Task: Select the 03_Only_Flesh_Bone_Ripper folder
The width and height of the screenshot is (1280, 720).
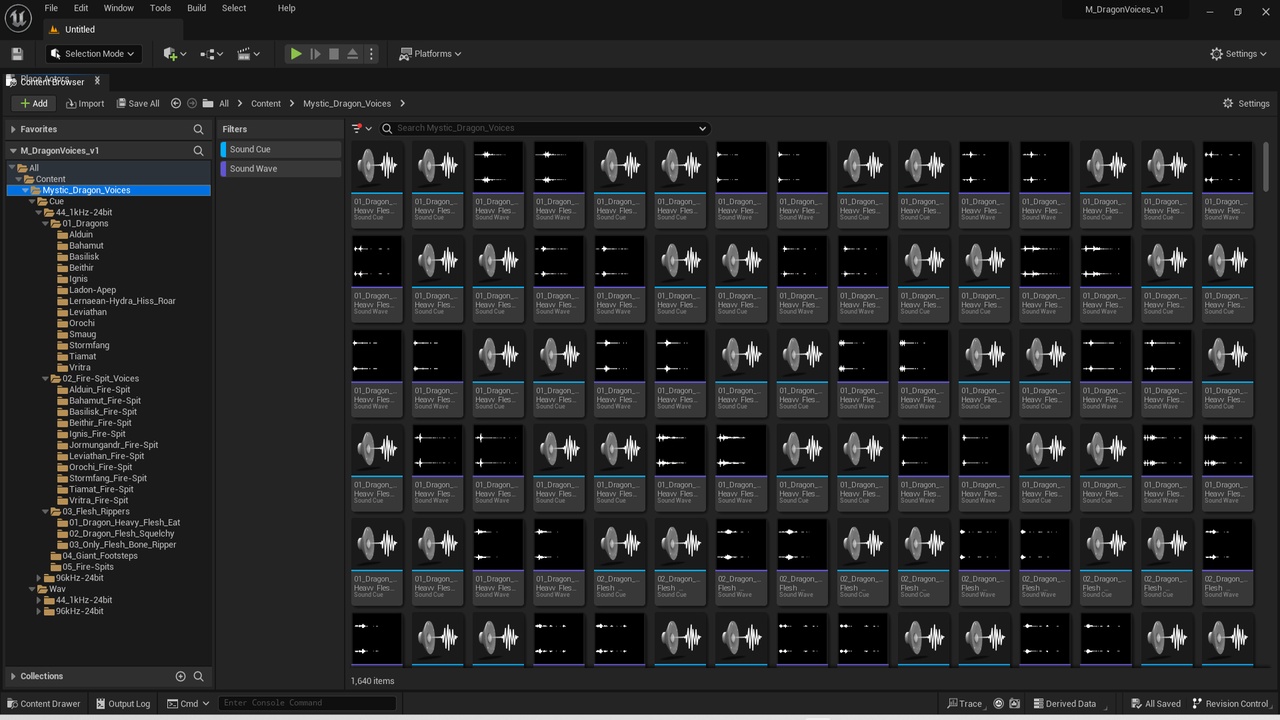Action: point(123,545)
